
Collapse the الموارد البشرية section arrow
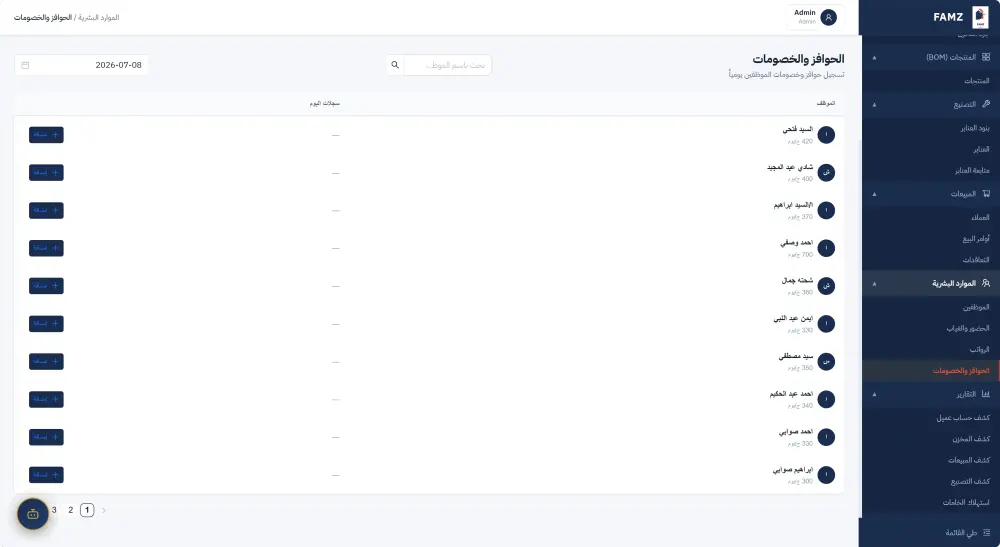coord(874,283)
